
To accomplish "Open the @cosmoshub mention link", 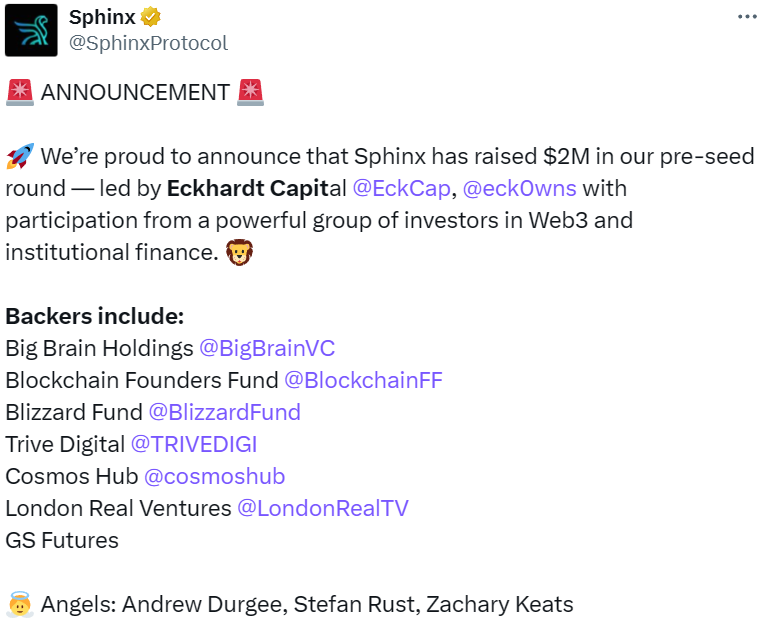I will (x=214, y=476).
